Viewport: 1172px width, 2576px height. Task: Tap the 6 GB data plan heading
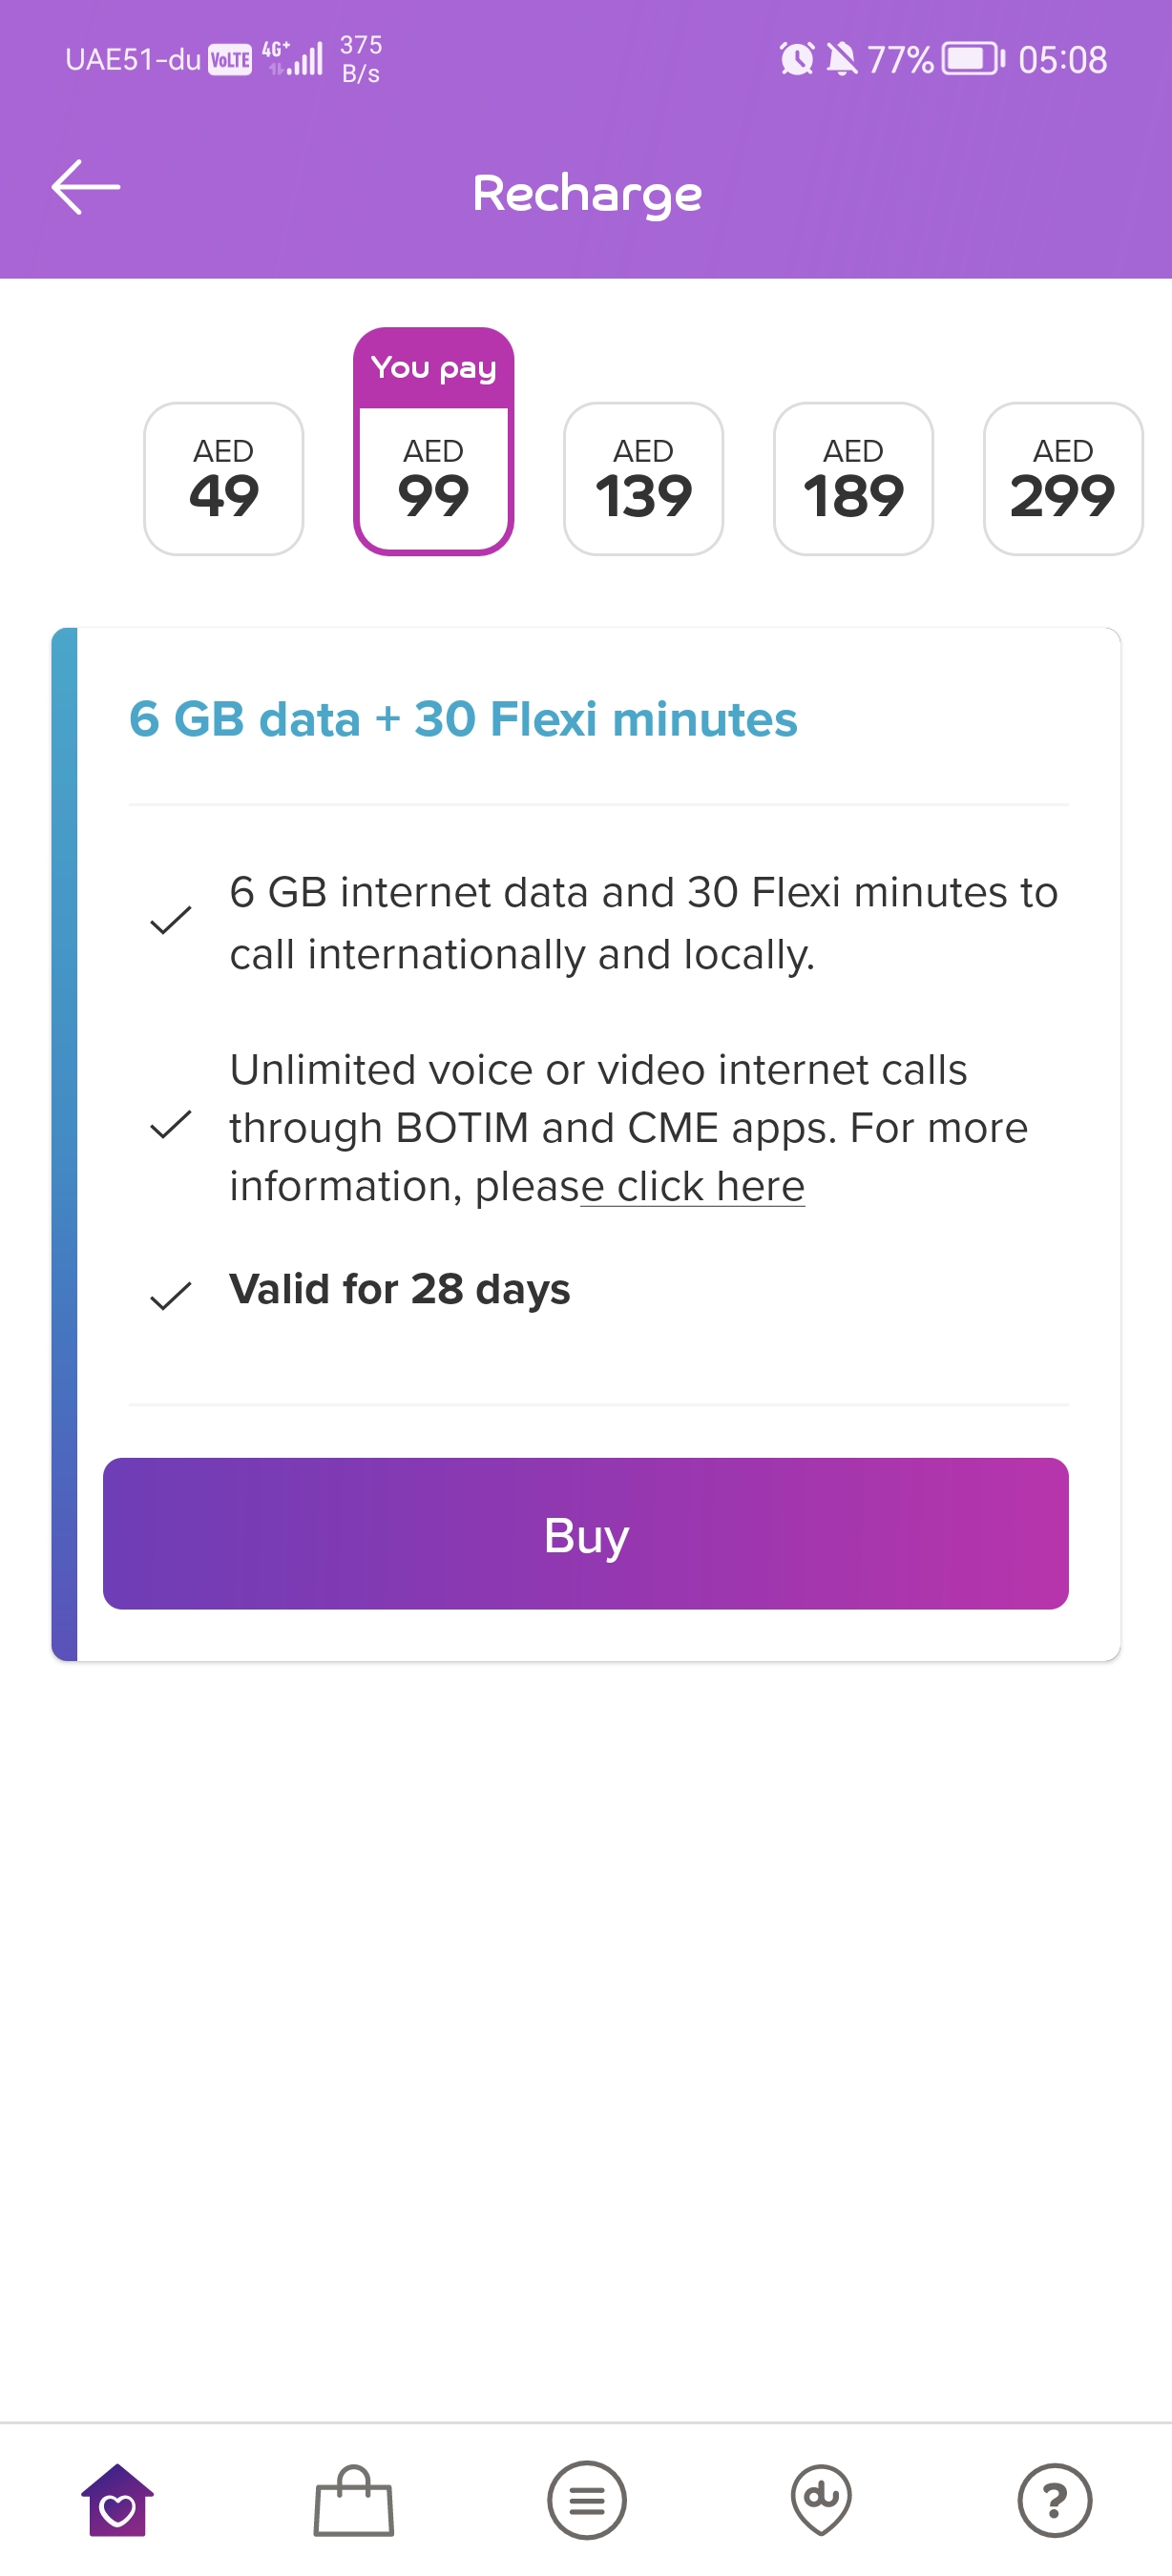(463, 719)
